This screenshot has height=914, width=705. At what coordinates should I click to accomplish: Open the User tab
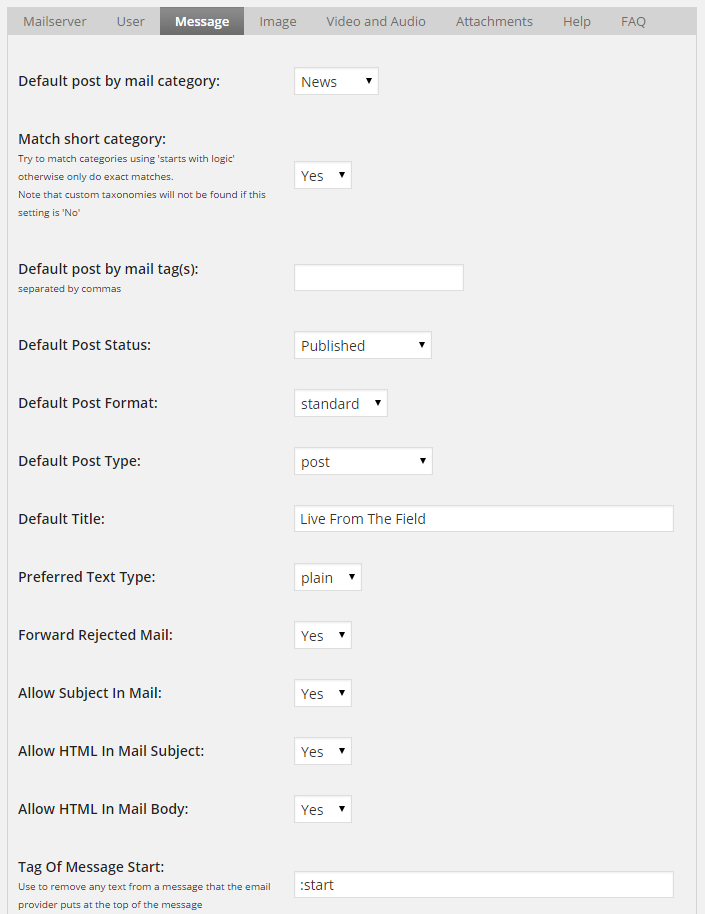[130, 21]
